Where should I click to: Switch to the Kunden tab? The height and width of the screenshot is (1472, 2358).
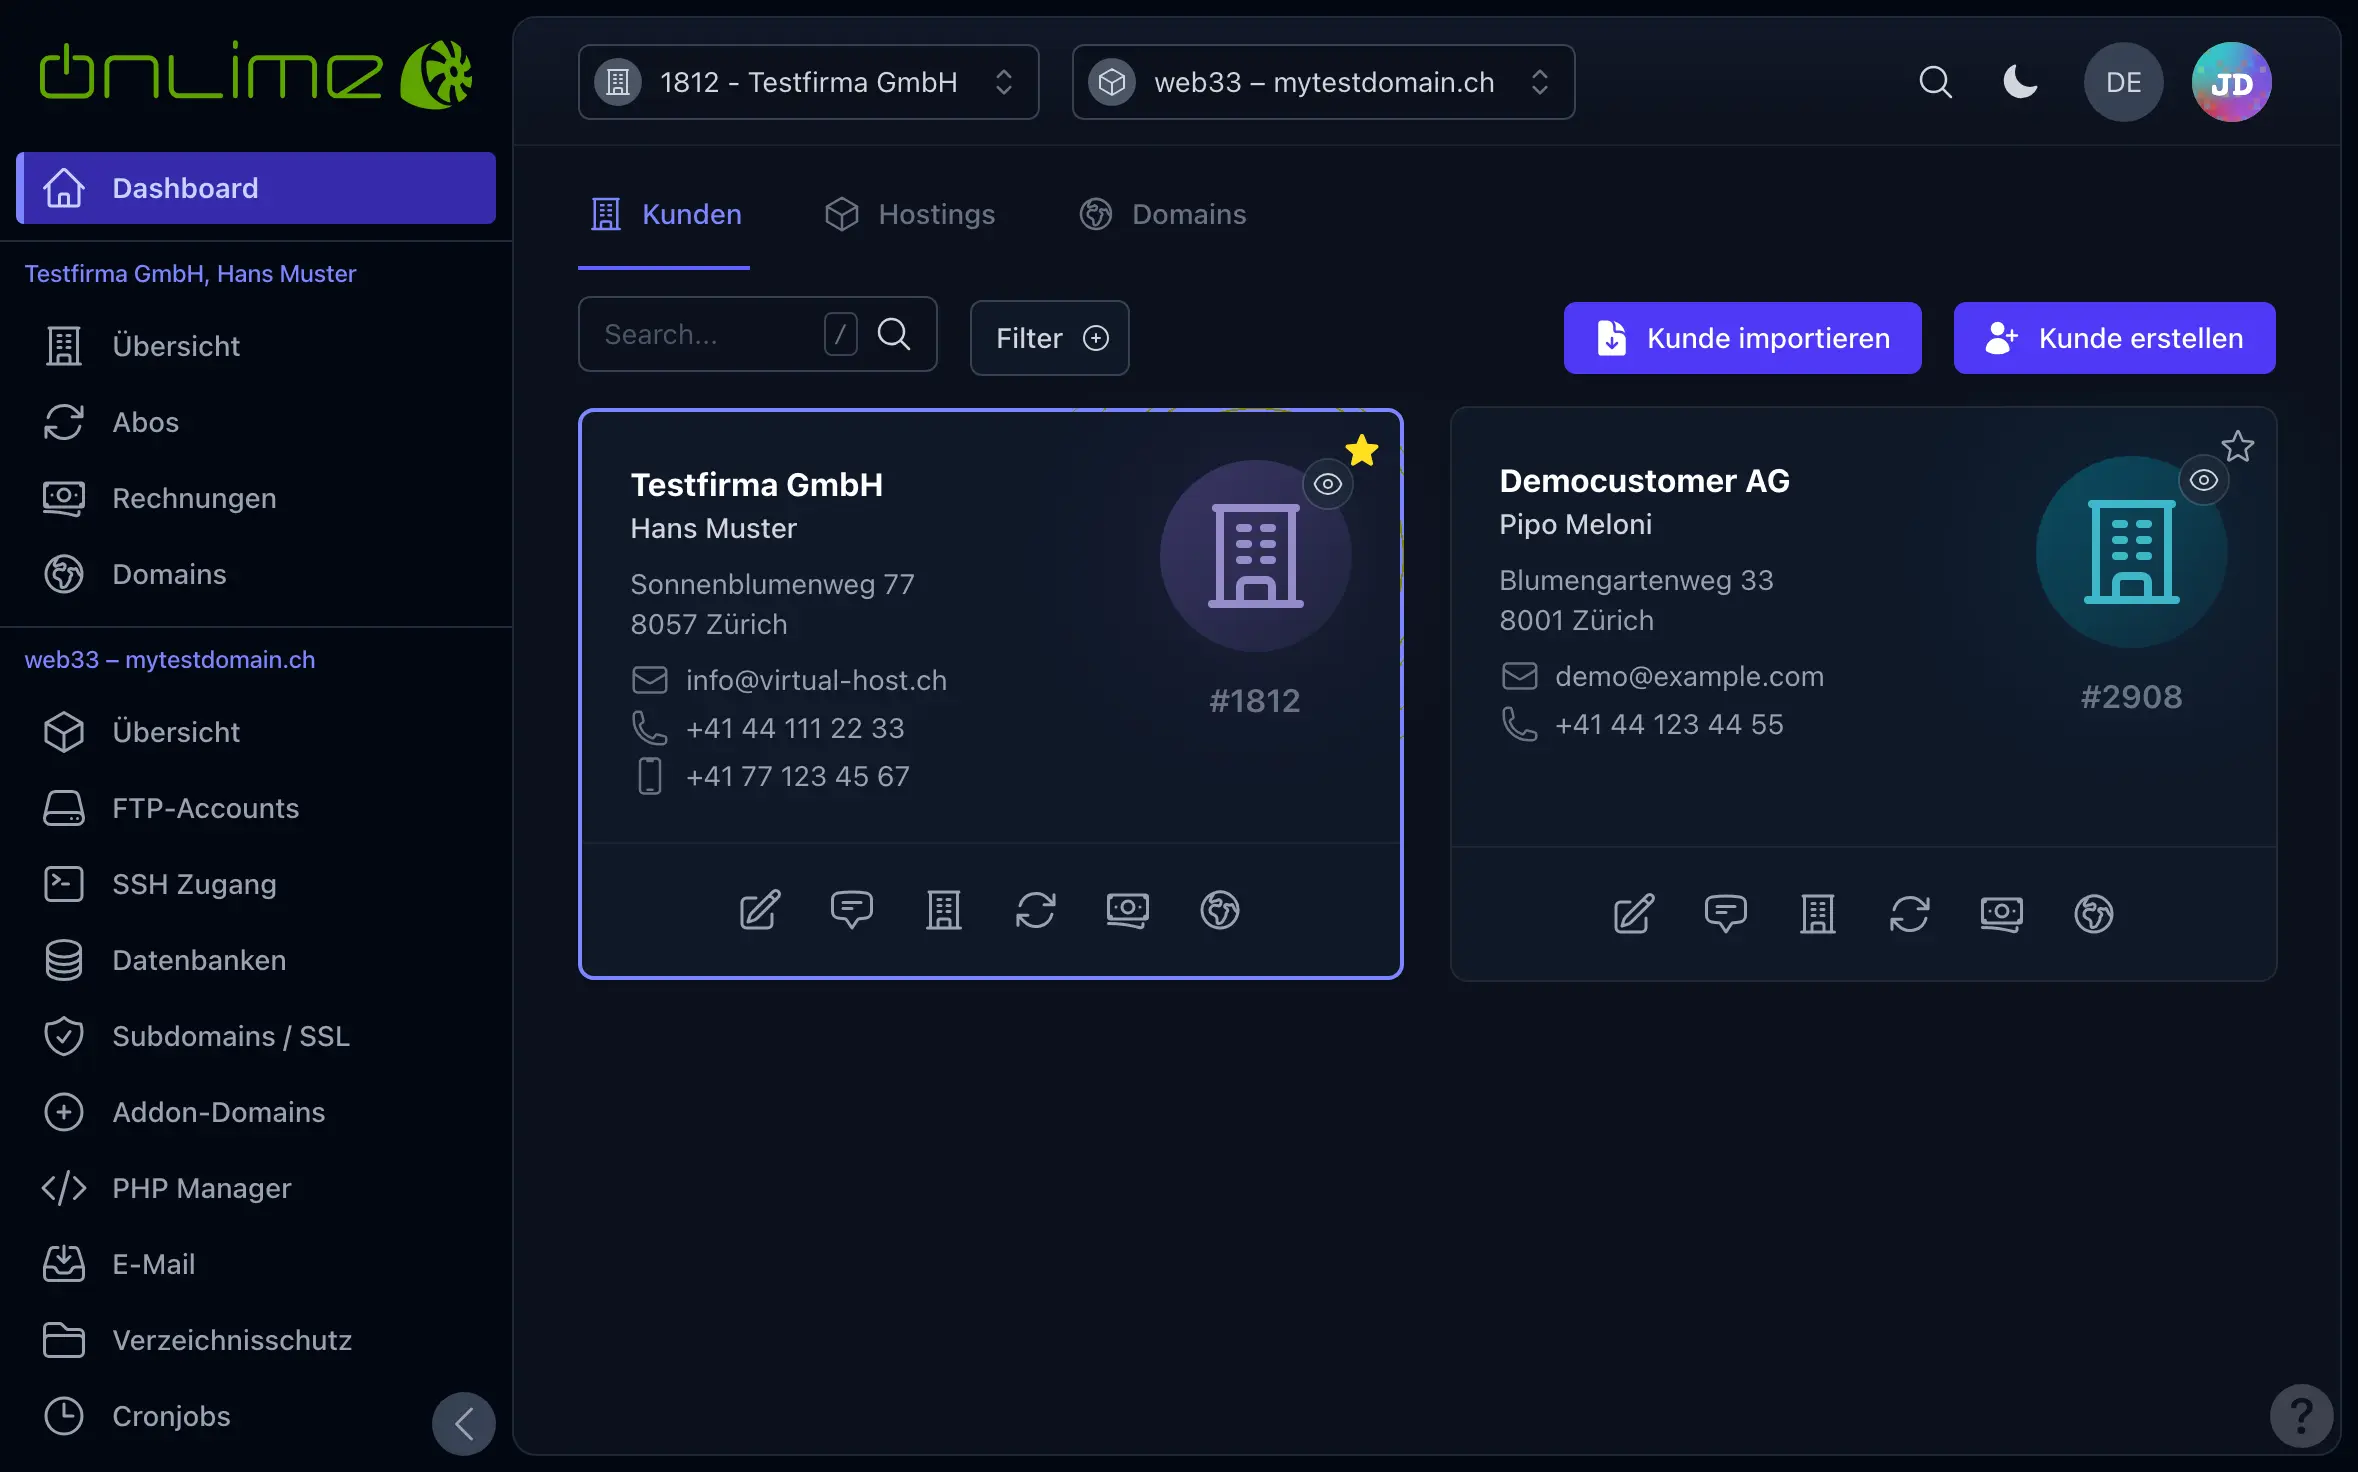664,214
